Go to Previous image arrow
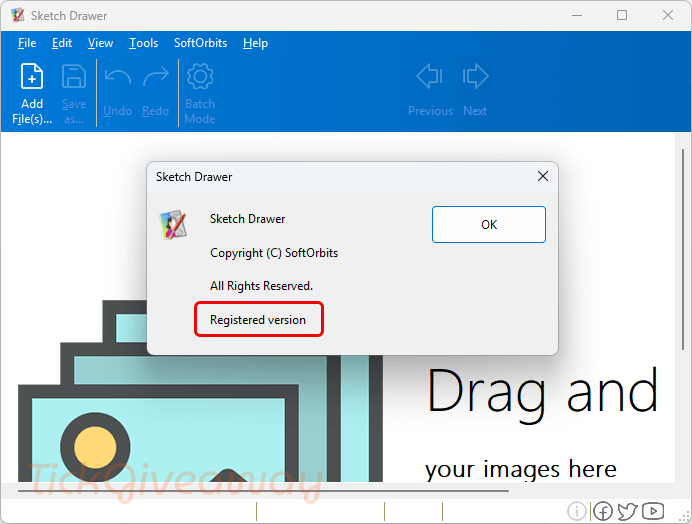 click(429, 76)
